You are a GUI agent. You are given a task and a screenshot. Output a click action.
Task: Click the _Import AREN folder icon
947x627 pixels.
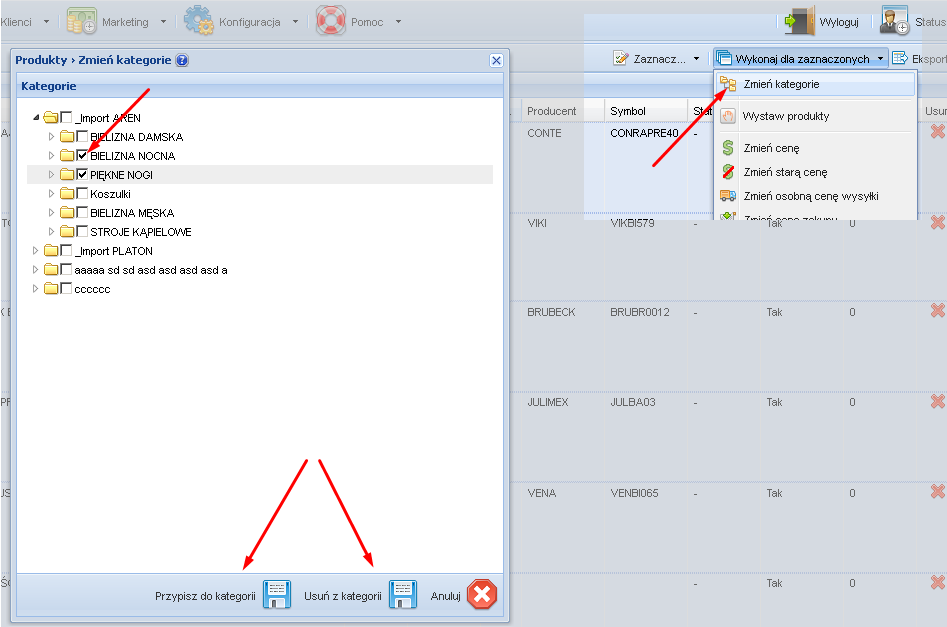pos(51,117)
